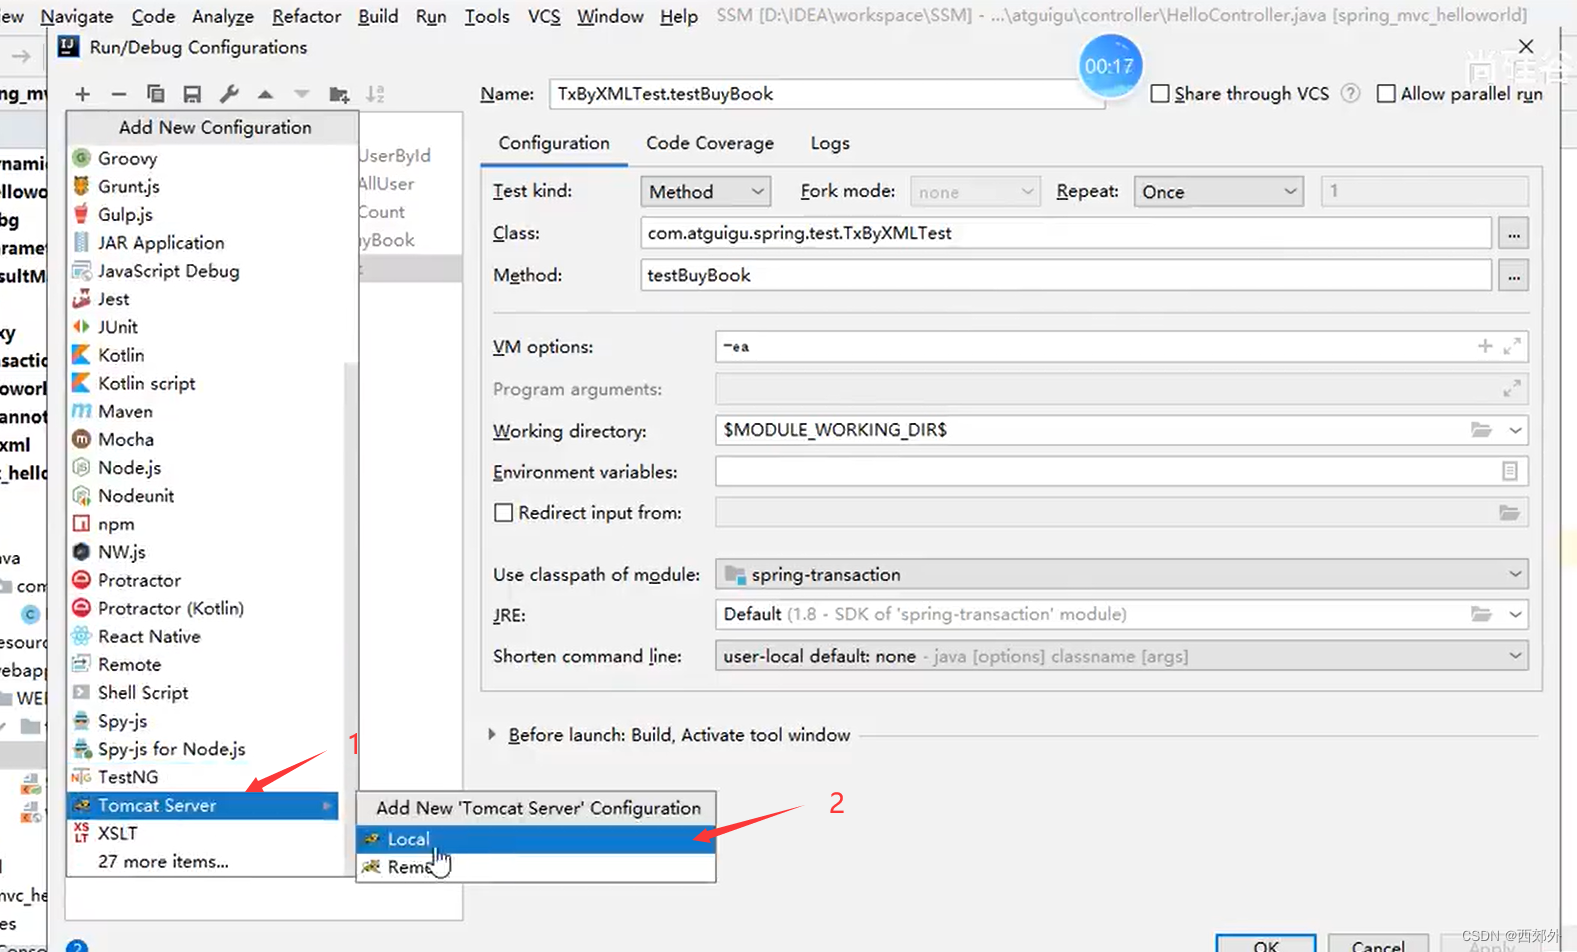Expand Before launch section
This screenshot has width=1577, height=952.
pos(492,734)
